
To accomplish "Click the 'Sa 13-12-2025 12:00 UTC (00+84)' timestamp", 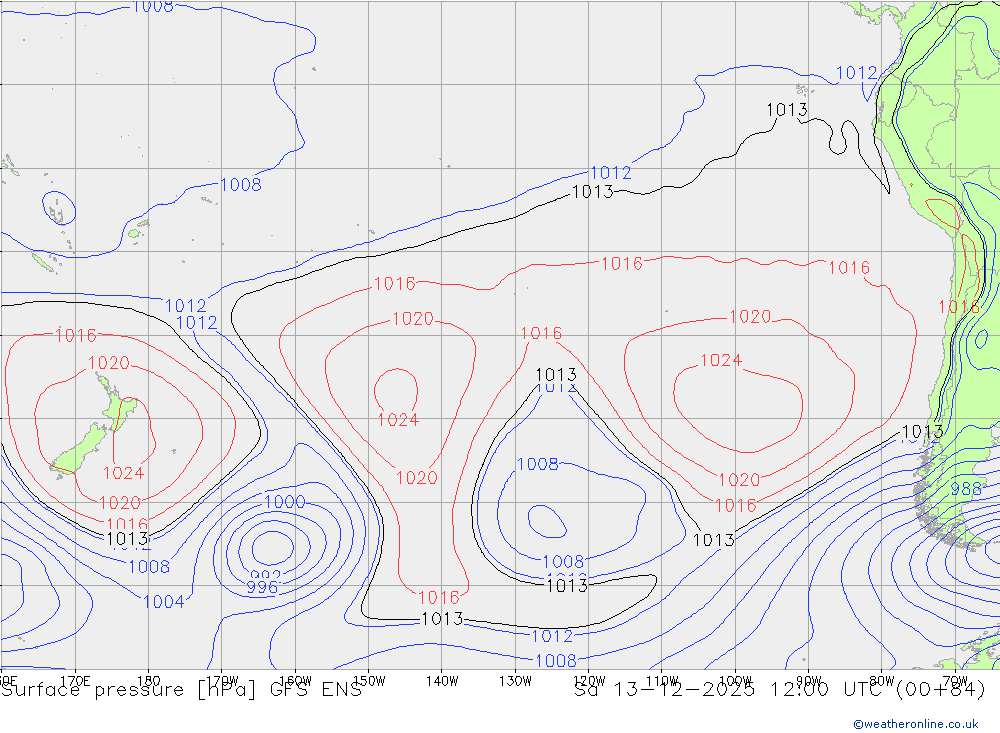I will pos(779,690).
